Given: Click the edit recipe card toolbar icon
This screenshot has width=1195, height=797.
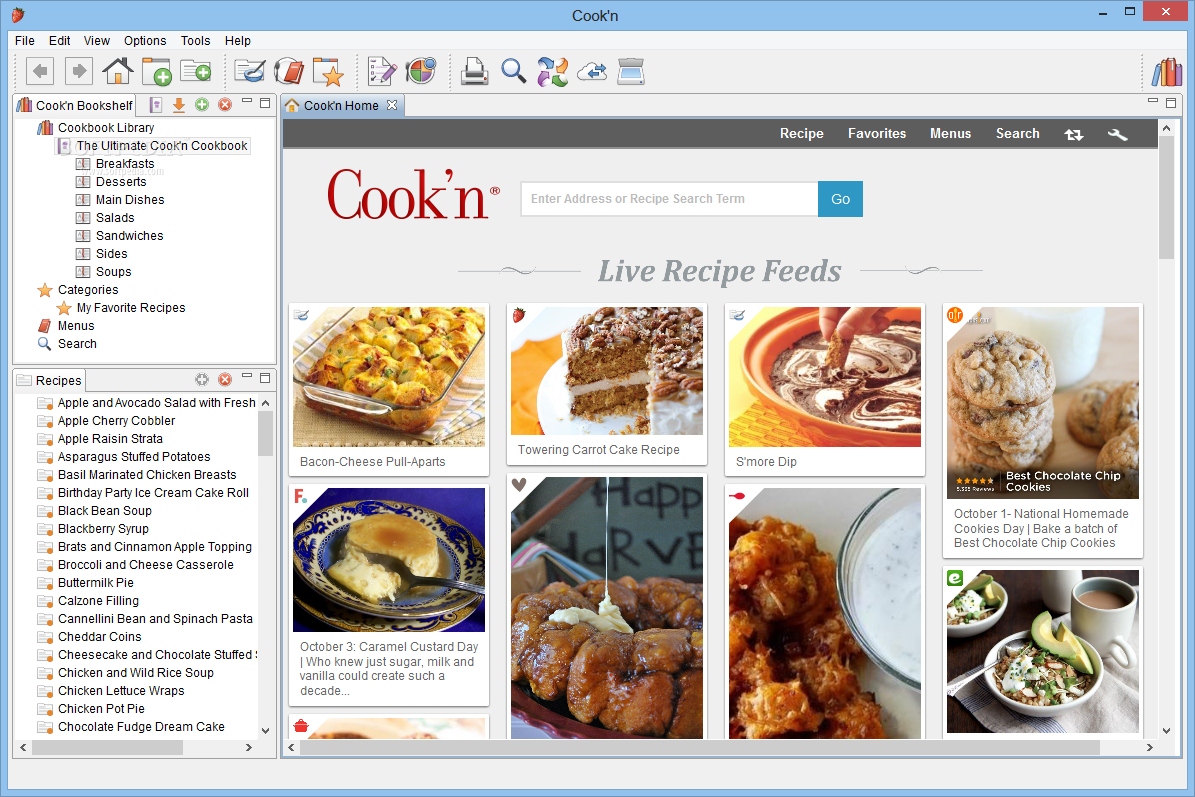Looking at the screenshot, I should pos(250,72).
